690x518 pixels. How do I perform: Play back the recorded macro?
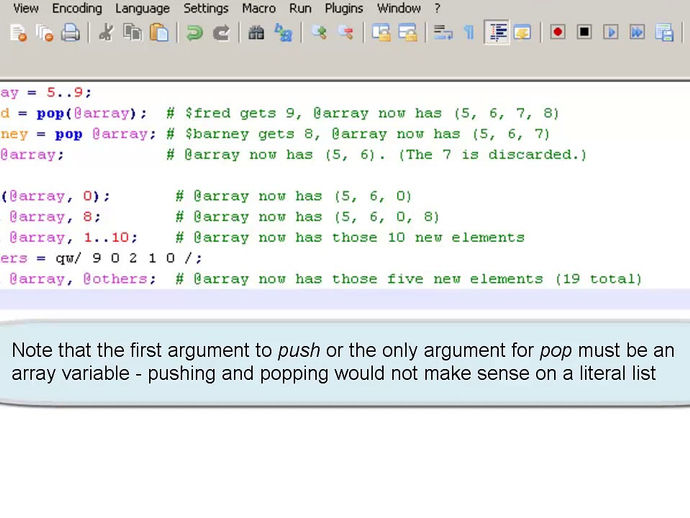click(x=611, y=32)
